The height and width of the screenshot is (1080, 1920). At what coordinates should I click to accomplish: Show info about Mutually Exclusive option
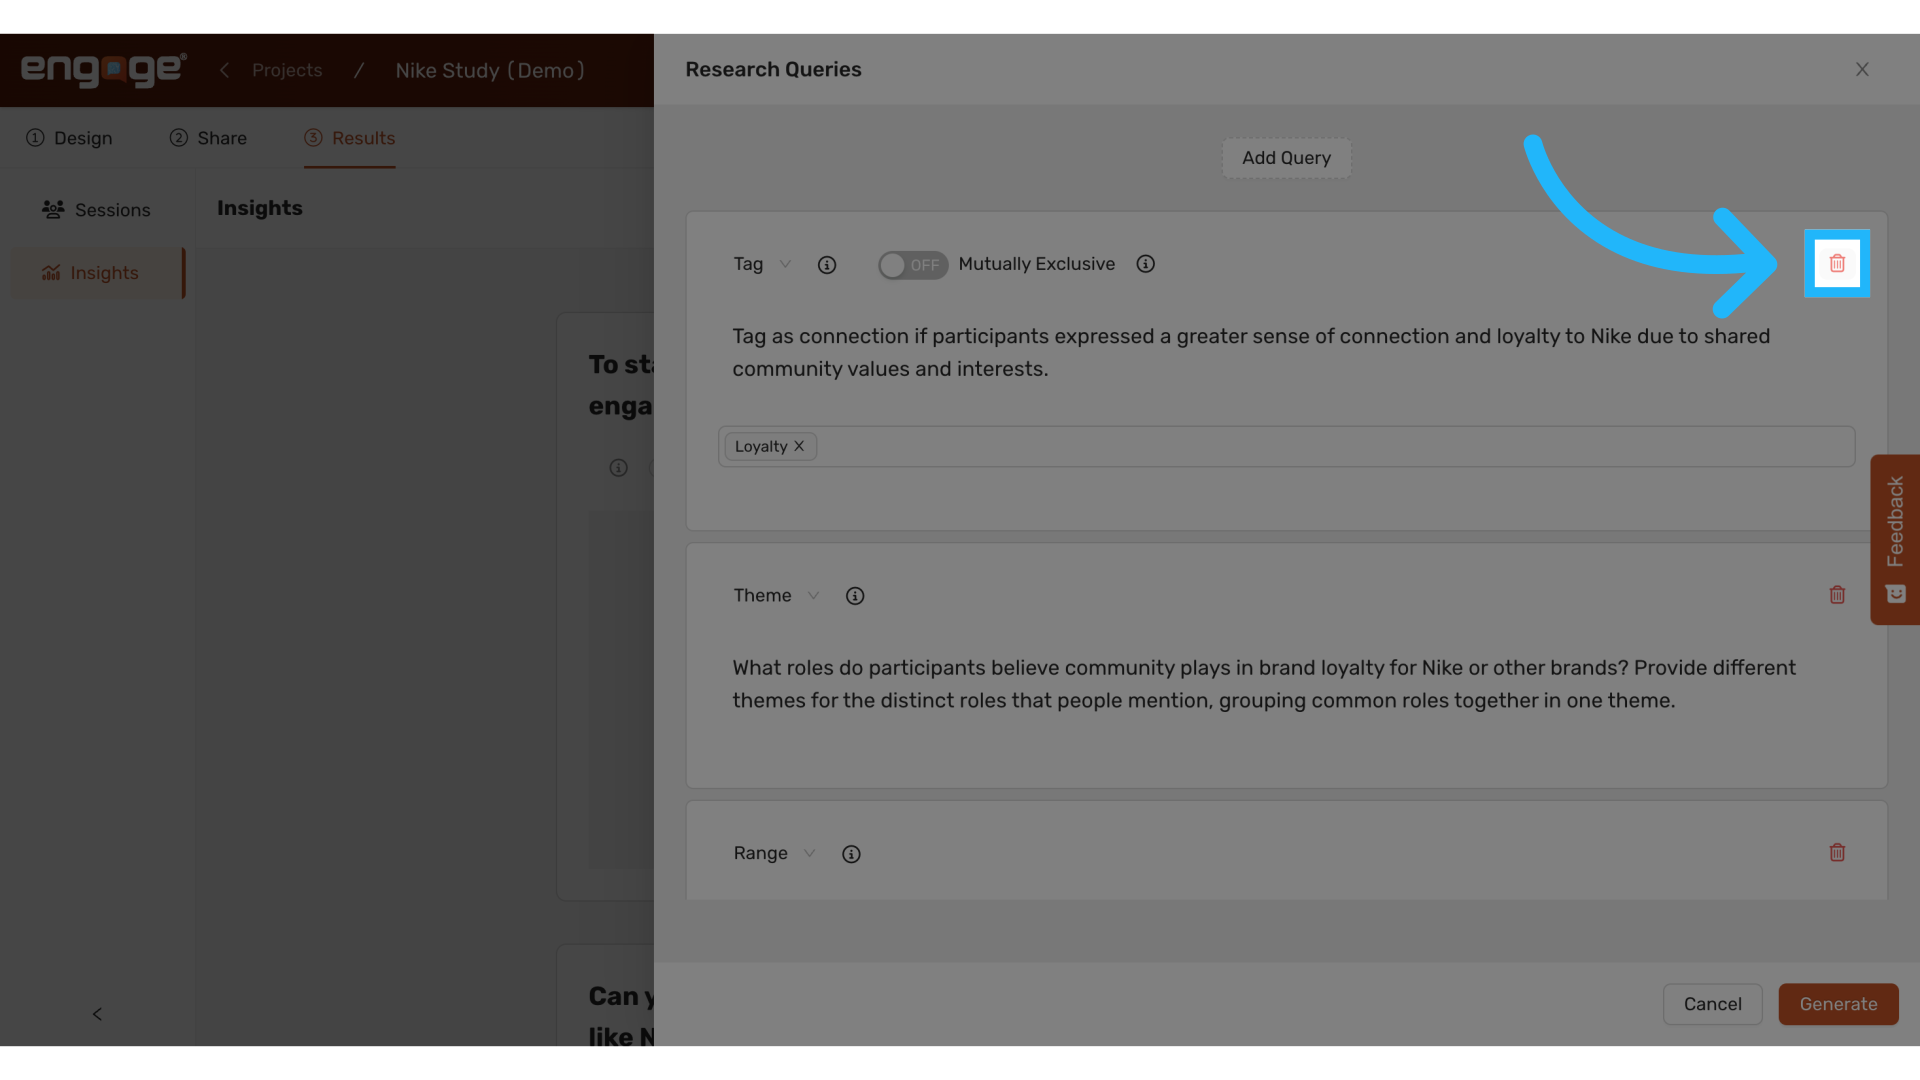1146,264
